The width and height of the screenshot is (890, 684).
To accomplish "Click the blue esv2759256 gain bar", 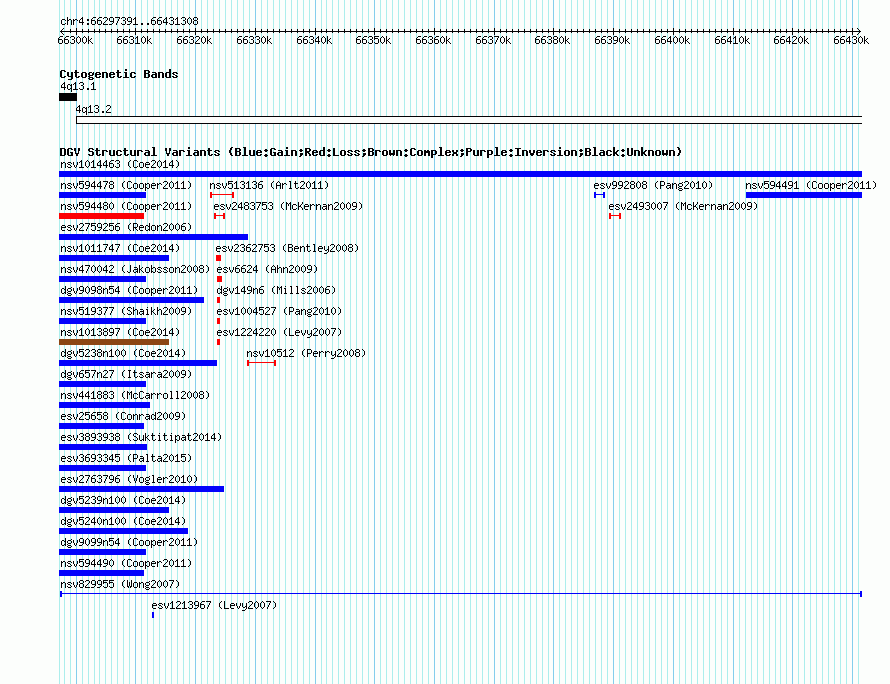I will [x=153, y=237].
